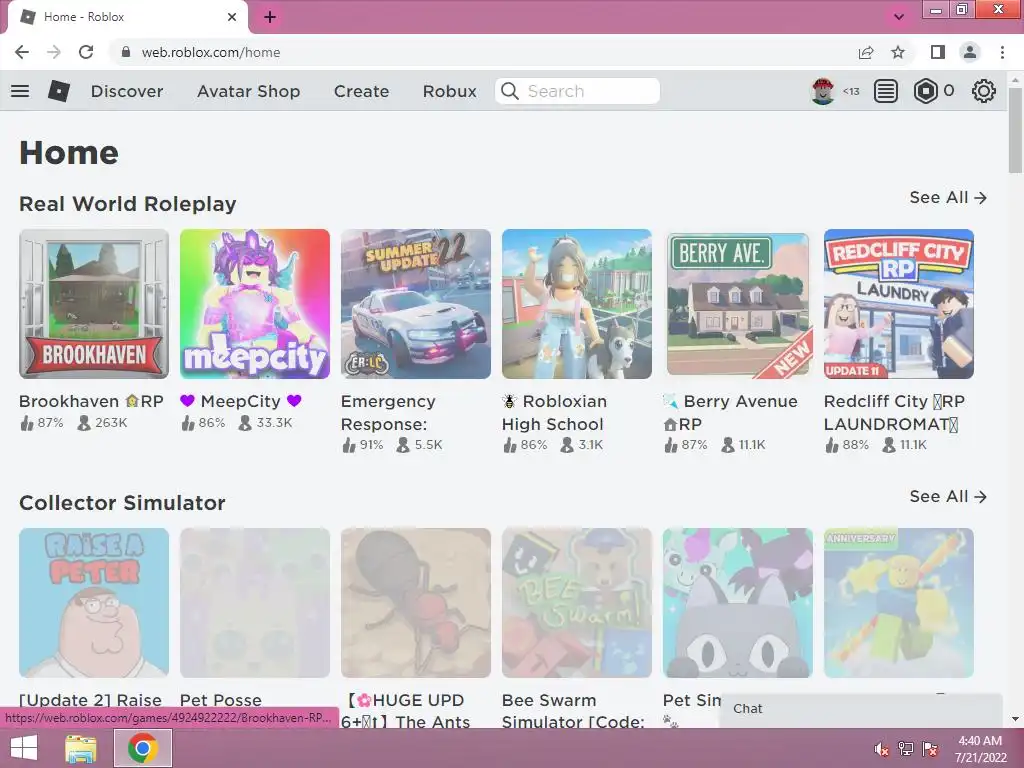
Task: Click the network tray icon
Action: 906,749
